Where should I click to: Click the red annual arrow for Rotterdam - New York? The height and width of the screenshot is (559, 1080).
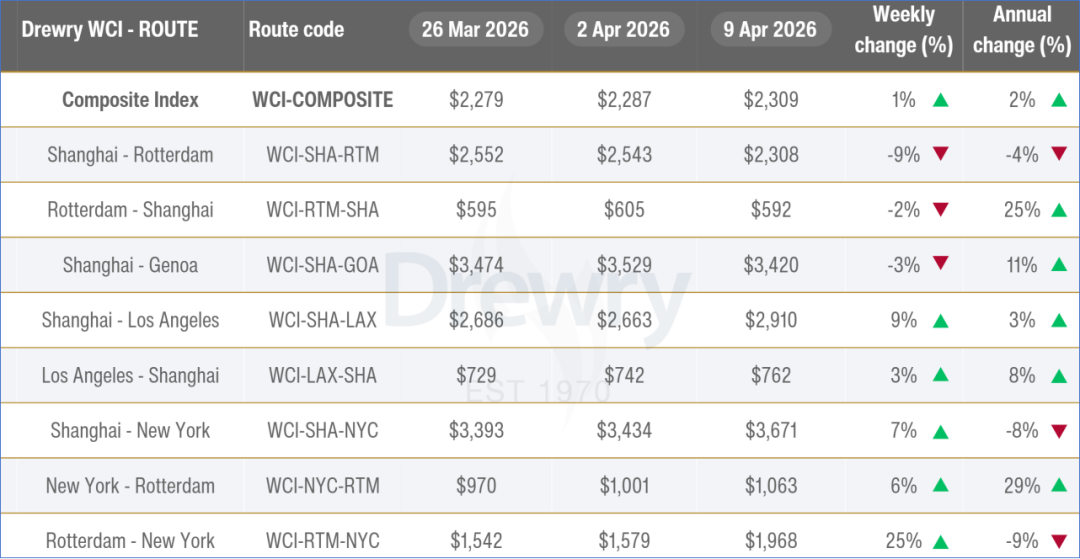click(1059, 541)
